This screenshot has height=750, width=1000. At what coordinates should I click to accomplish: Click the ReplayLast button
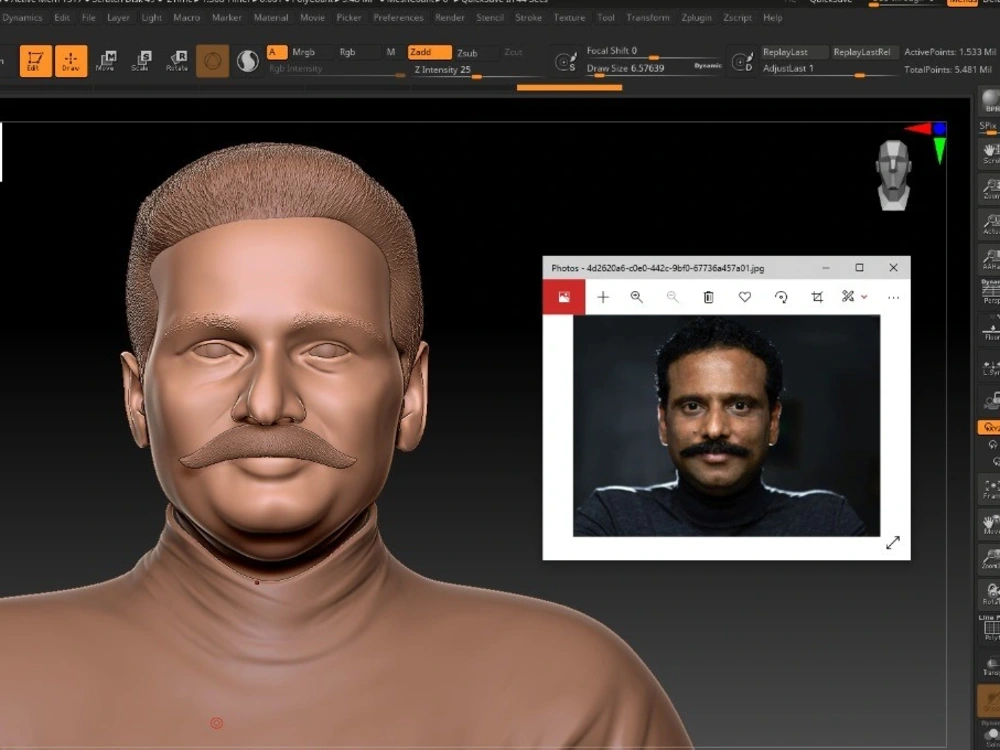pos(793,52)
